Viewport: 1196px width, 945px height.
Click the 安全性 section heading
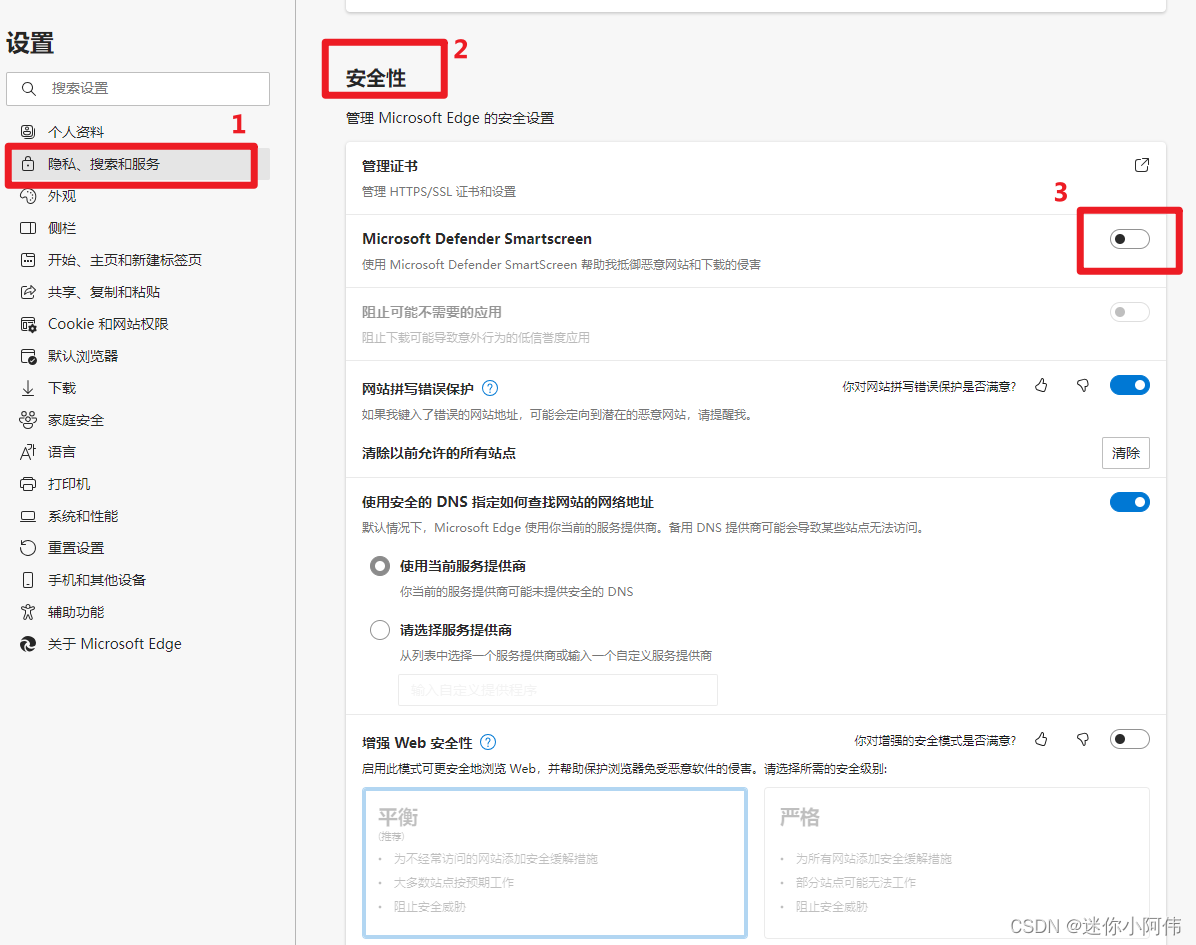[x=376, y=78]
